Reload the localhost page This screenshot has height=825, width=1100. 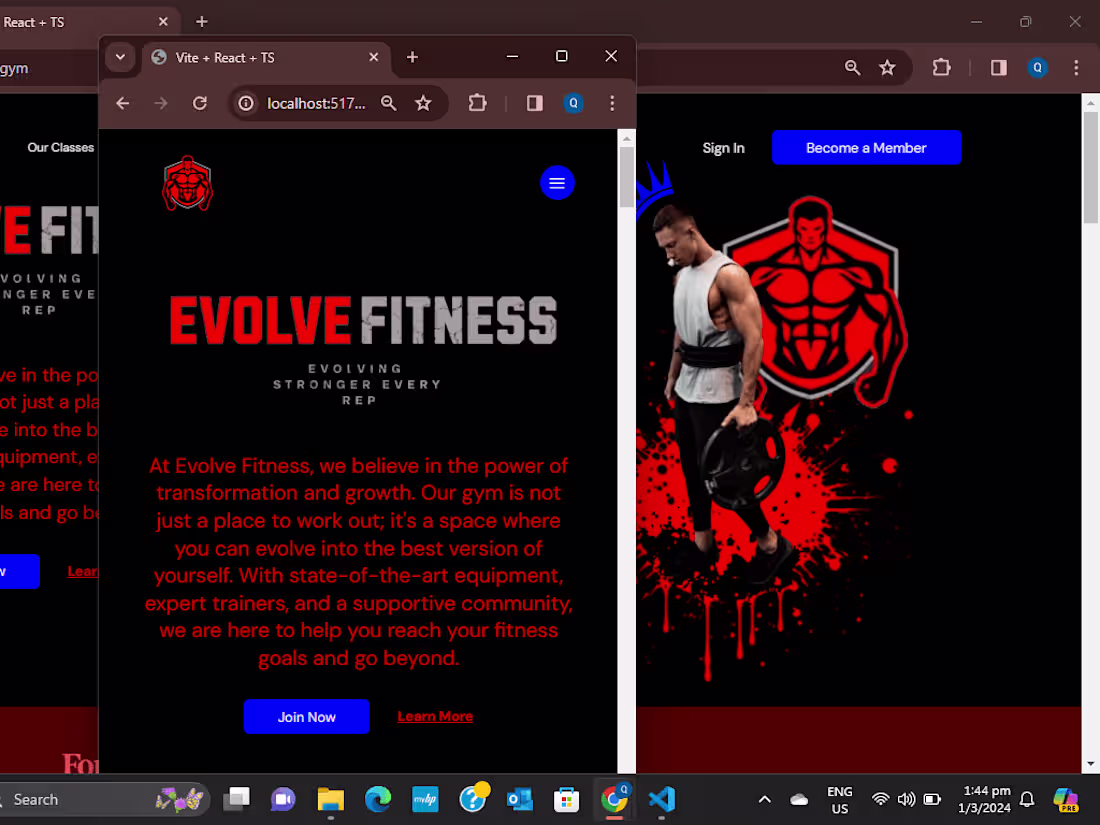coord(199,103)
